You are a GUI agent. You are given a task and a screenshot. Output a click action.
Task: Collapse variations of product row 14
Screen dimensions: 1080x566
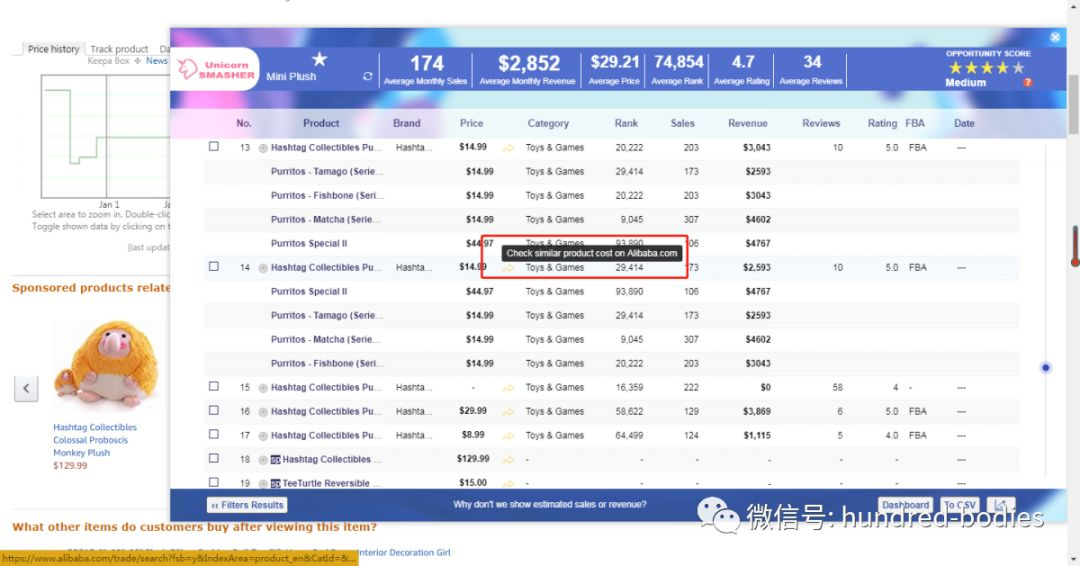(262, 268)
